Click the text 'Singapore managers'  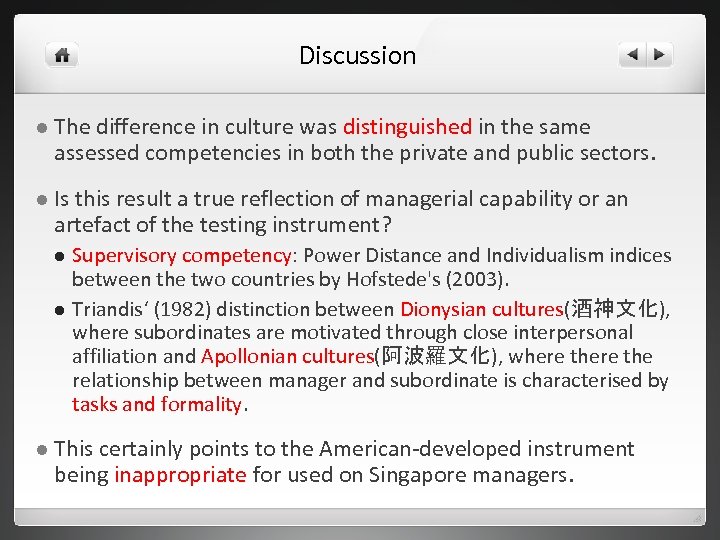468,475
